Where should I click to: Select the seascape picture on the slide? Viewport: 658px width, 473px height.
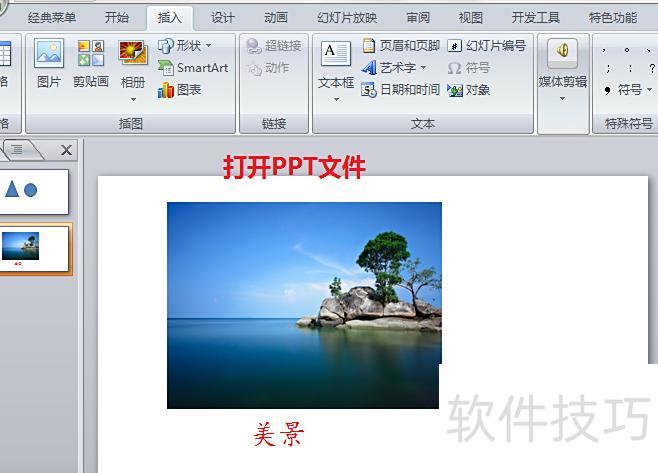304,305
